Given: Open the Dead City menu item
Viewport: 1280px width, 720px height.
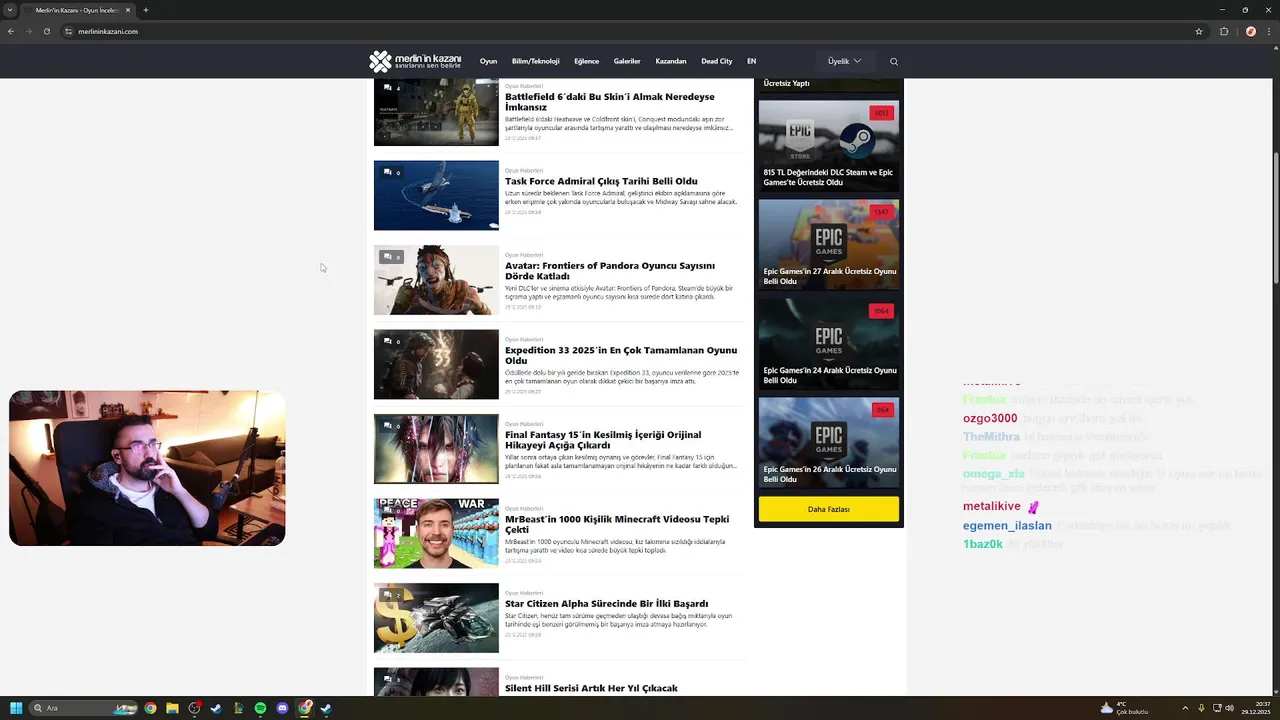Looking at the screenshot, I should coord(716,61).
